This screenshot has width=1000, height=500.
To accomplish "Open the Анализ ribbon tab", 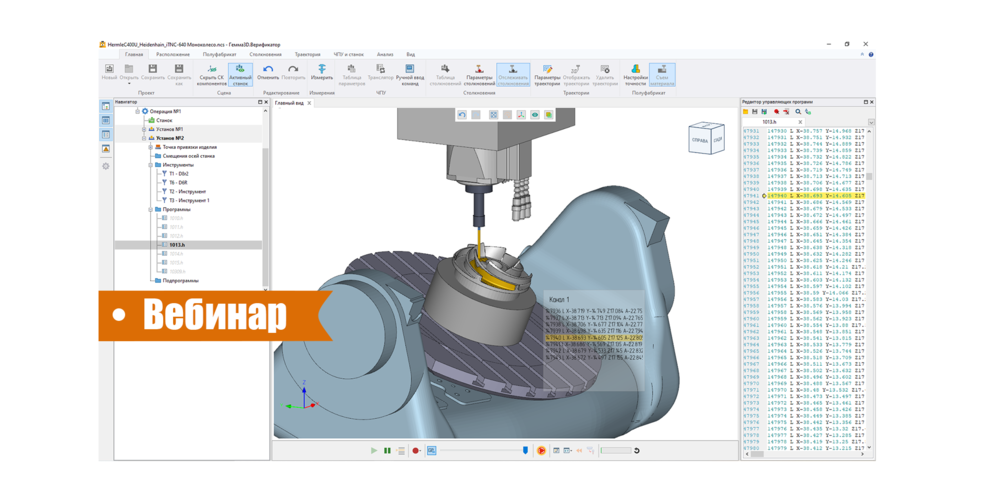I will (x=385, y=54).
